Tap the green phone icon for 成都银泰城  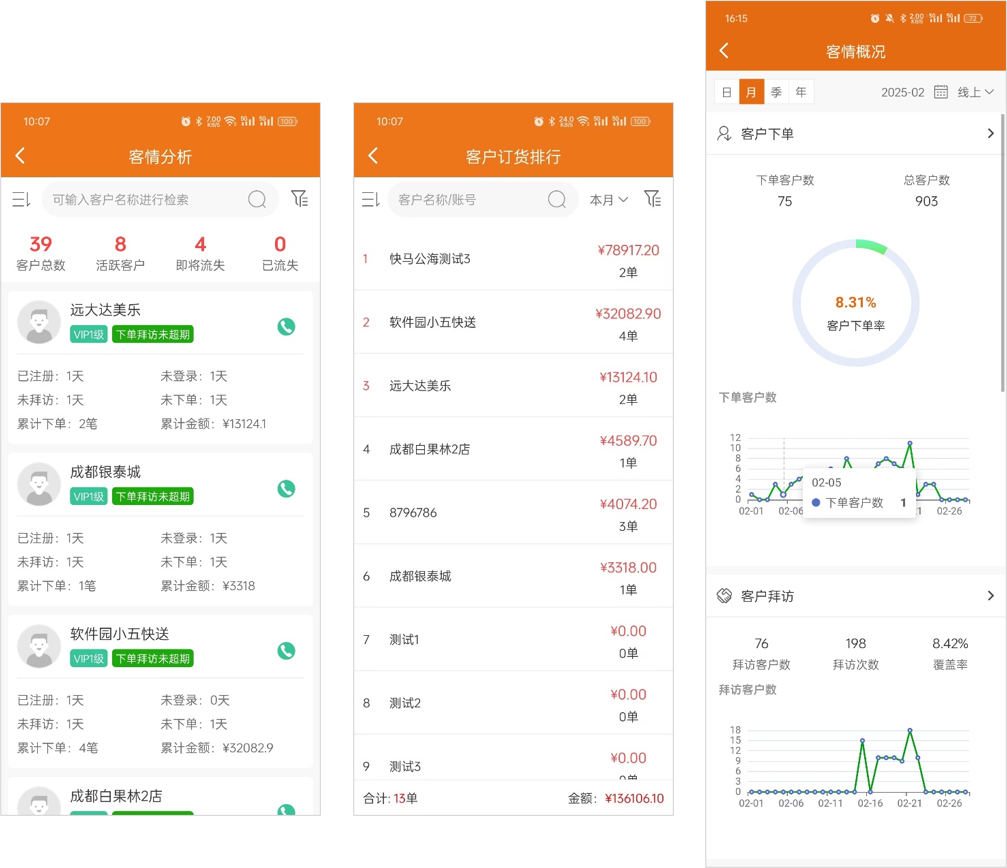[x=287, y=489]
